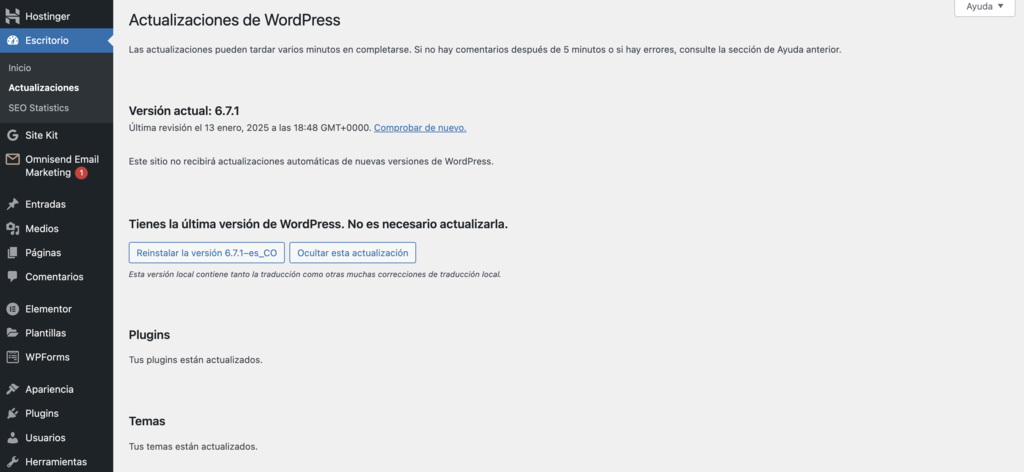Click the 'Última revisión el 13 enero' text
This screenshot has width=1024, height=472.
tap(250, 128)
